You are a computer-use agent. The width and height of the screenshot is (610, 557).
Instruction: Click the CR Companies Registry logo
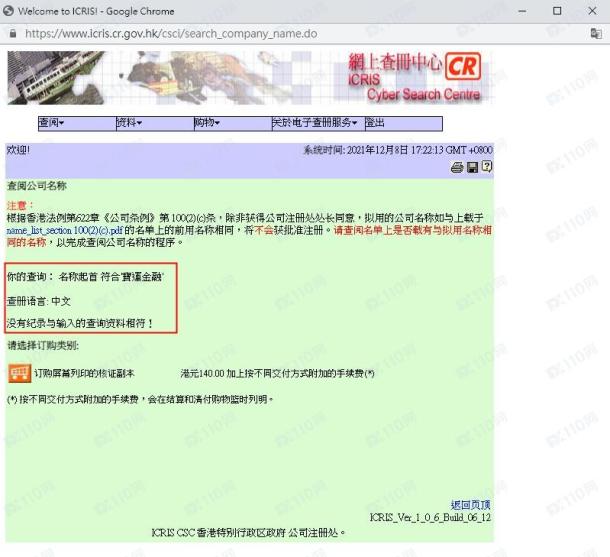point(463,66)
